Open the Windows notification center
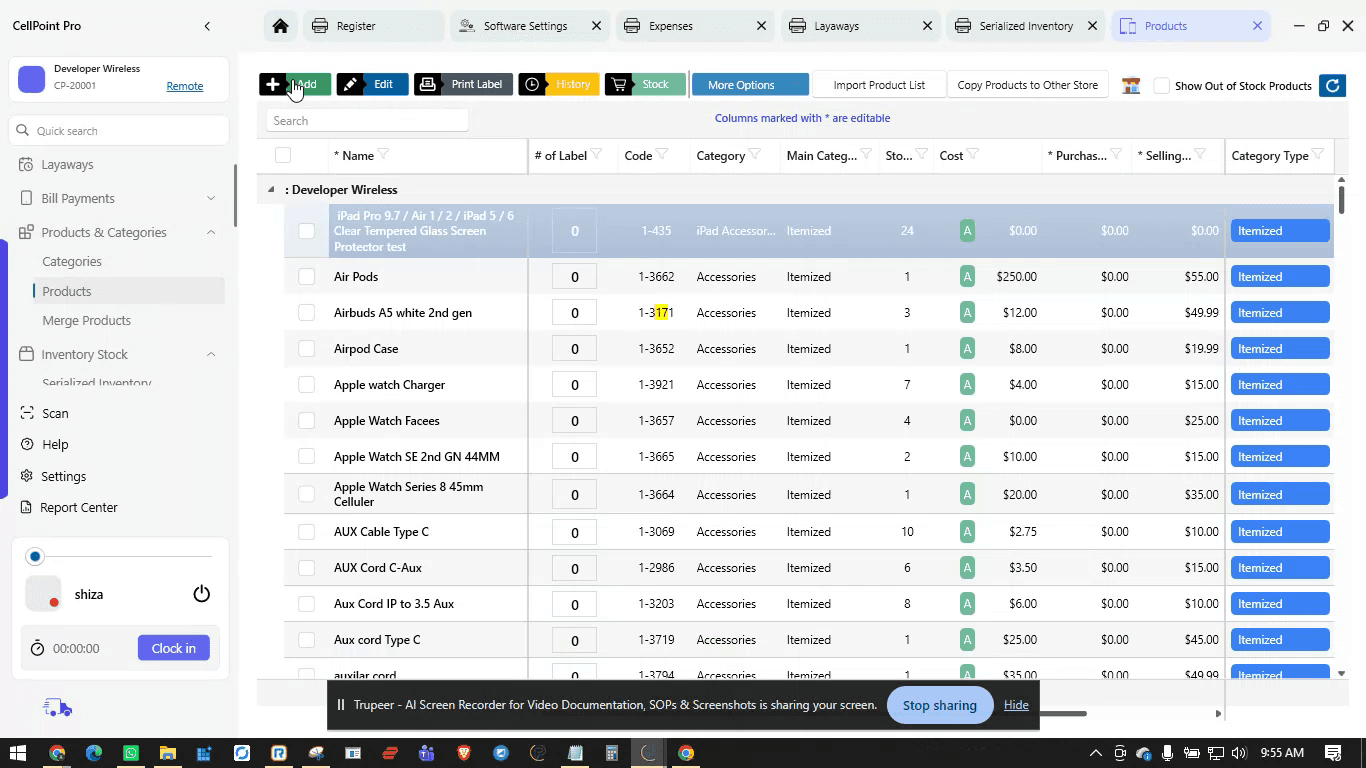 click(x=1333, y=753)
